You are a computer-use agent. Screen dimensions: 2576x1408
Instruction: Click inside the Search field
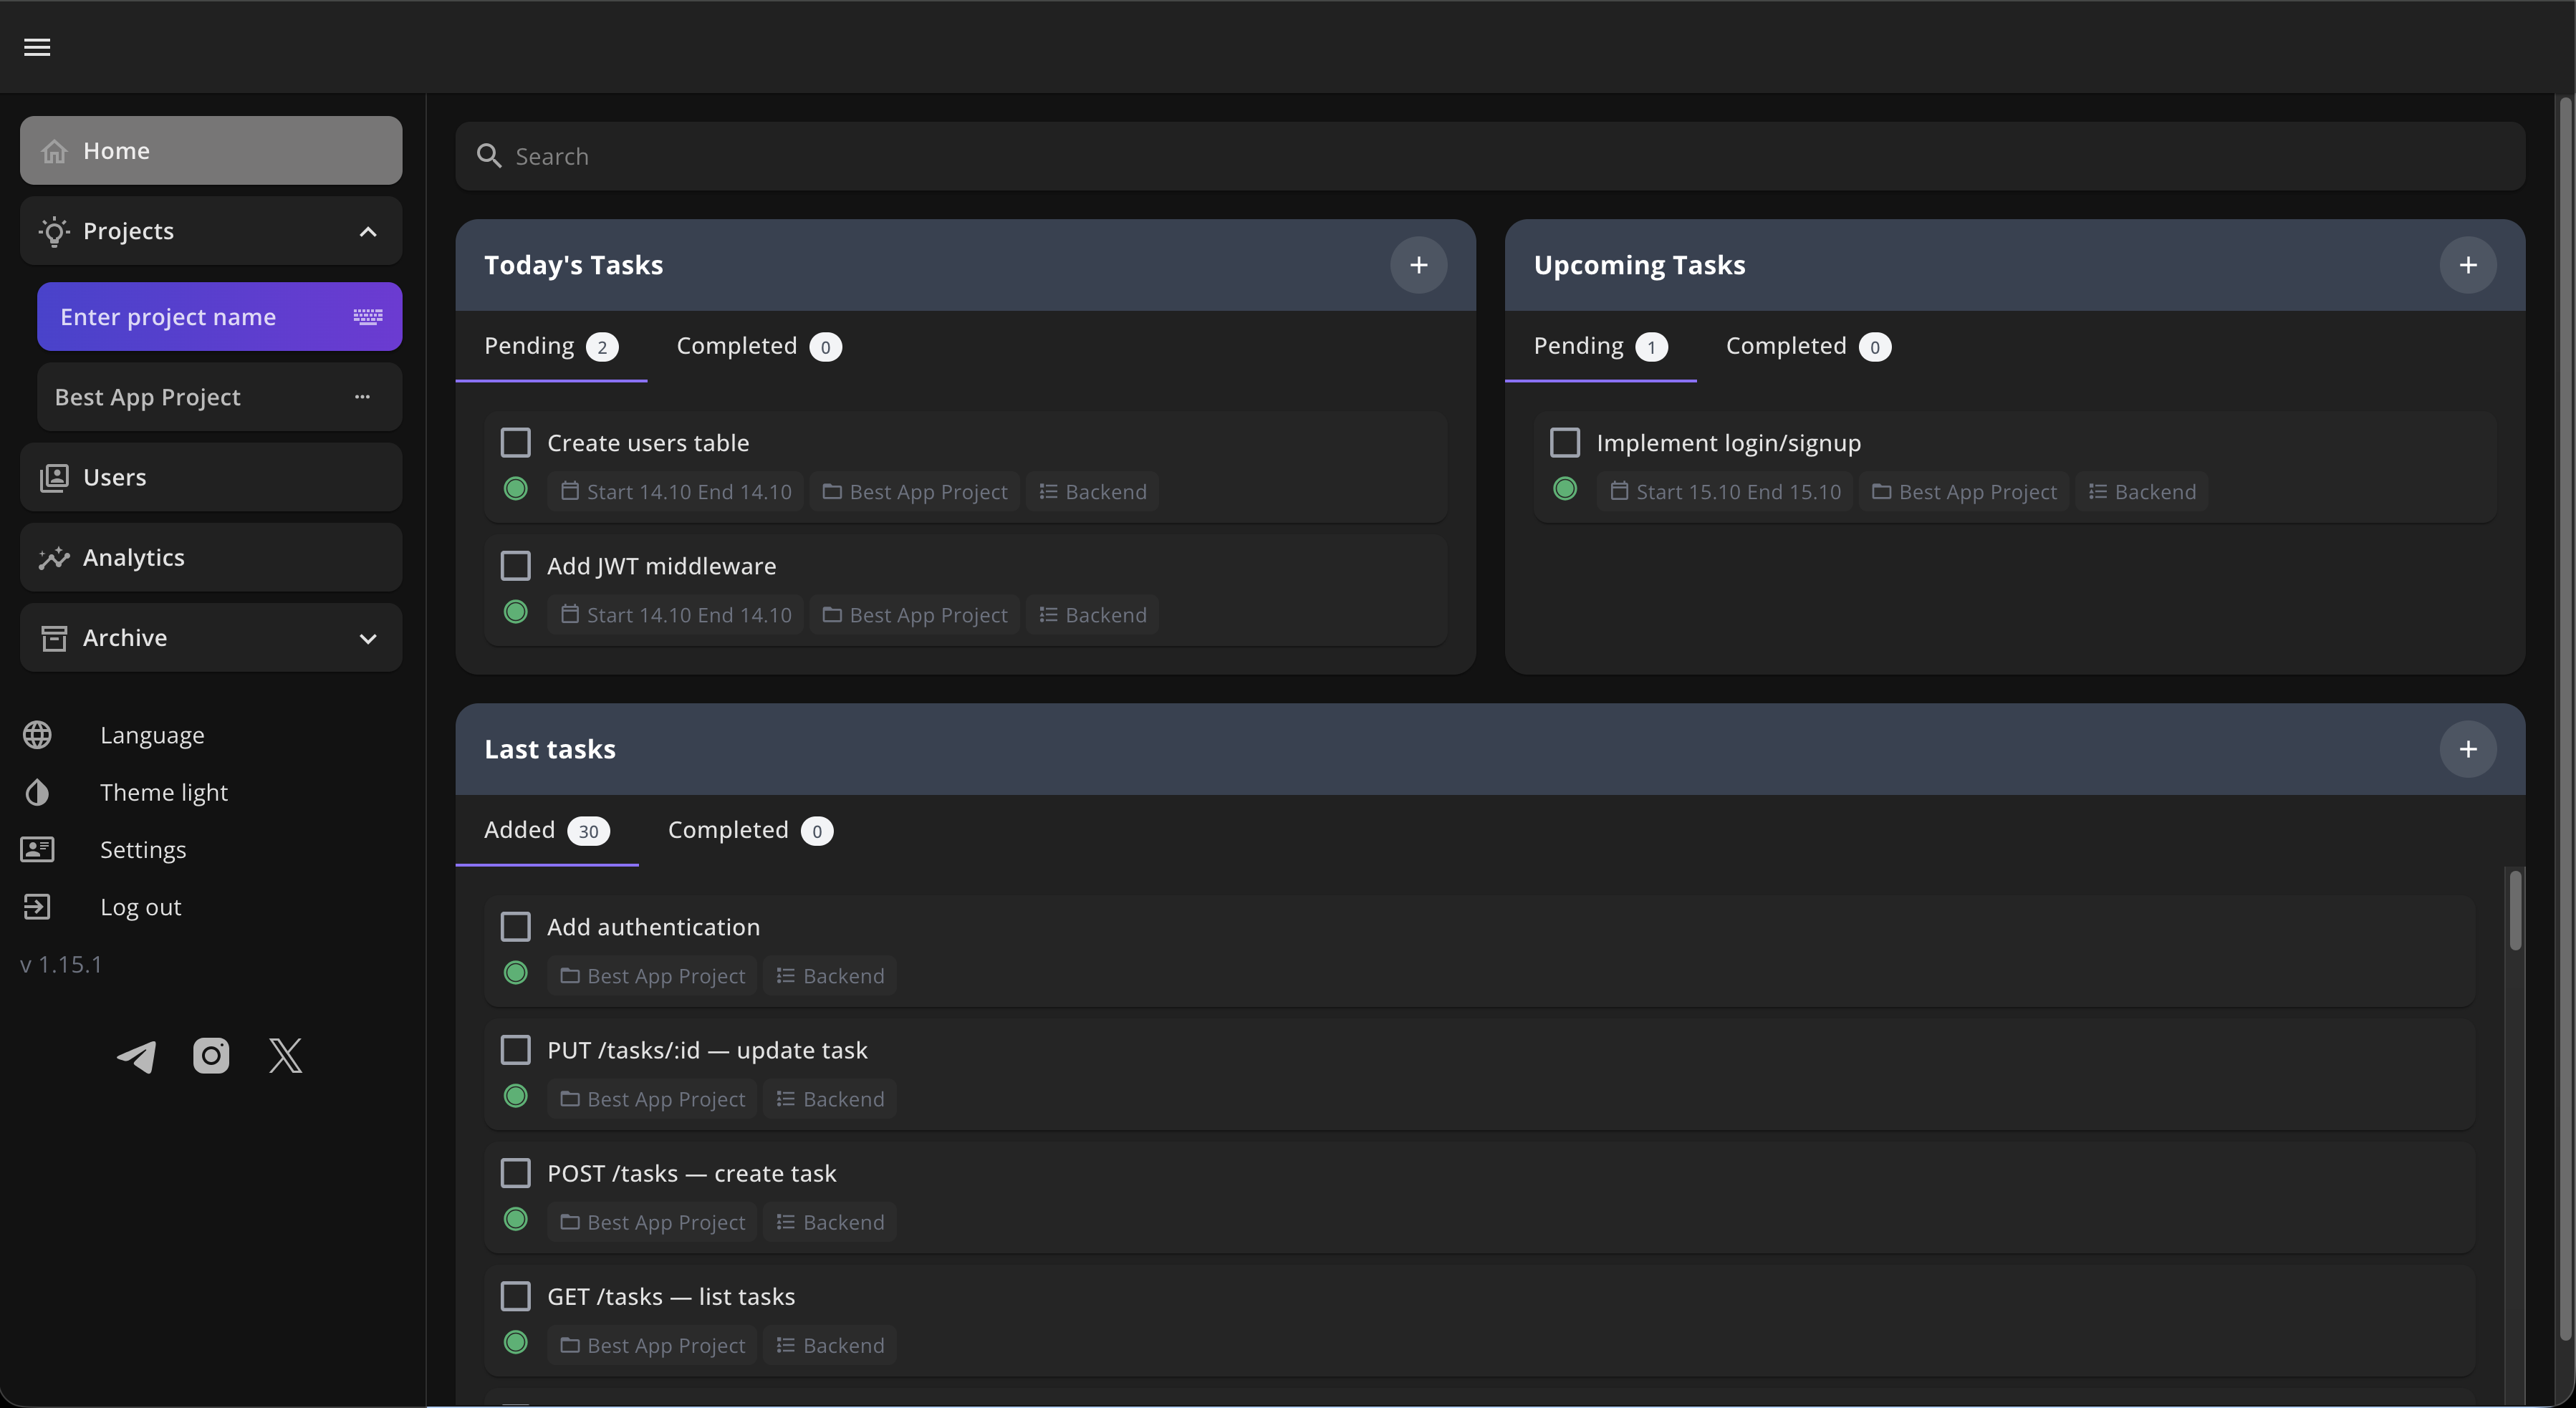1000,156
